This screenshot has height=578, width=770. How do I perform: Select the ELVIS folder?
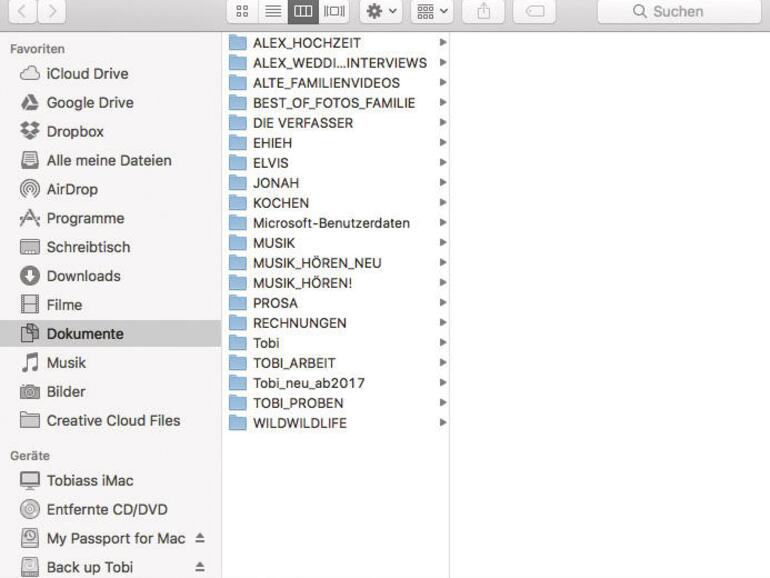pos(336,163)
